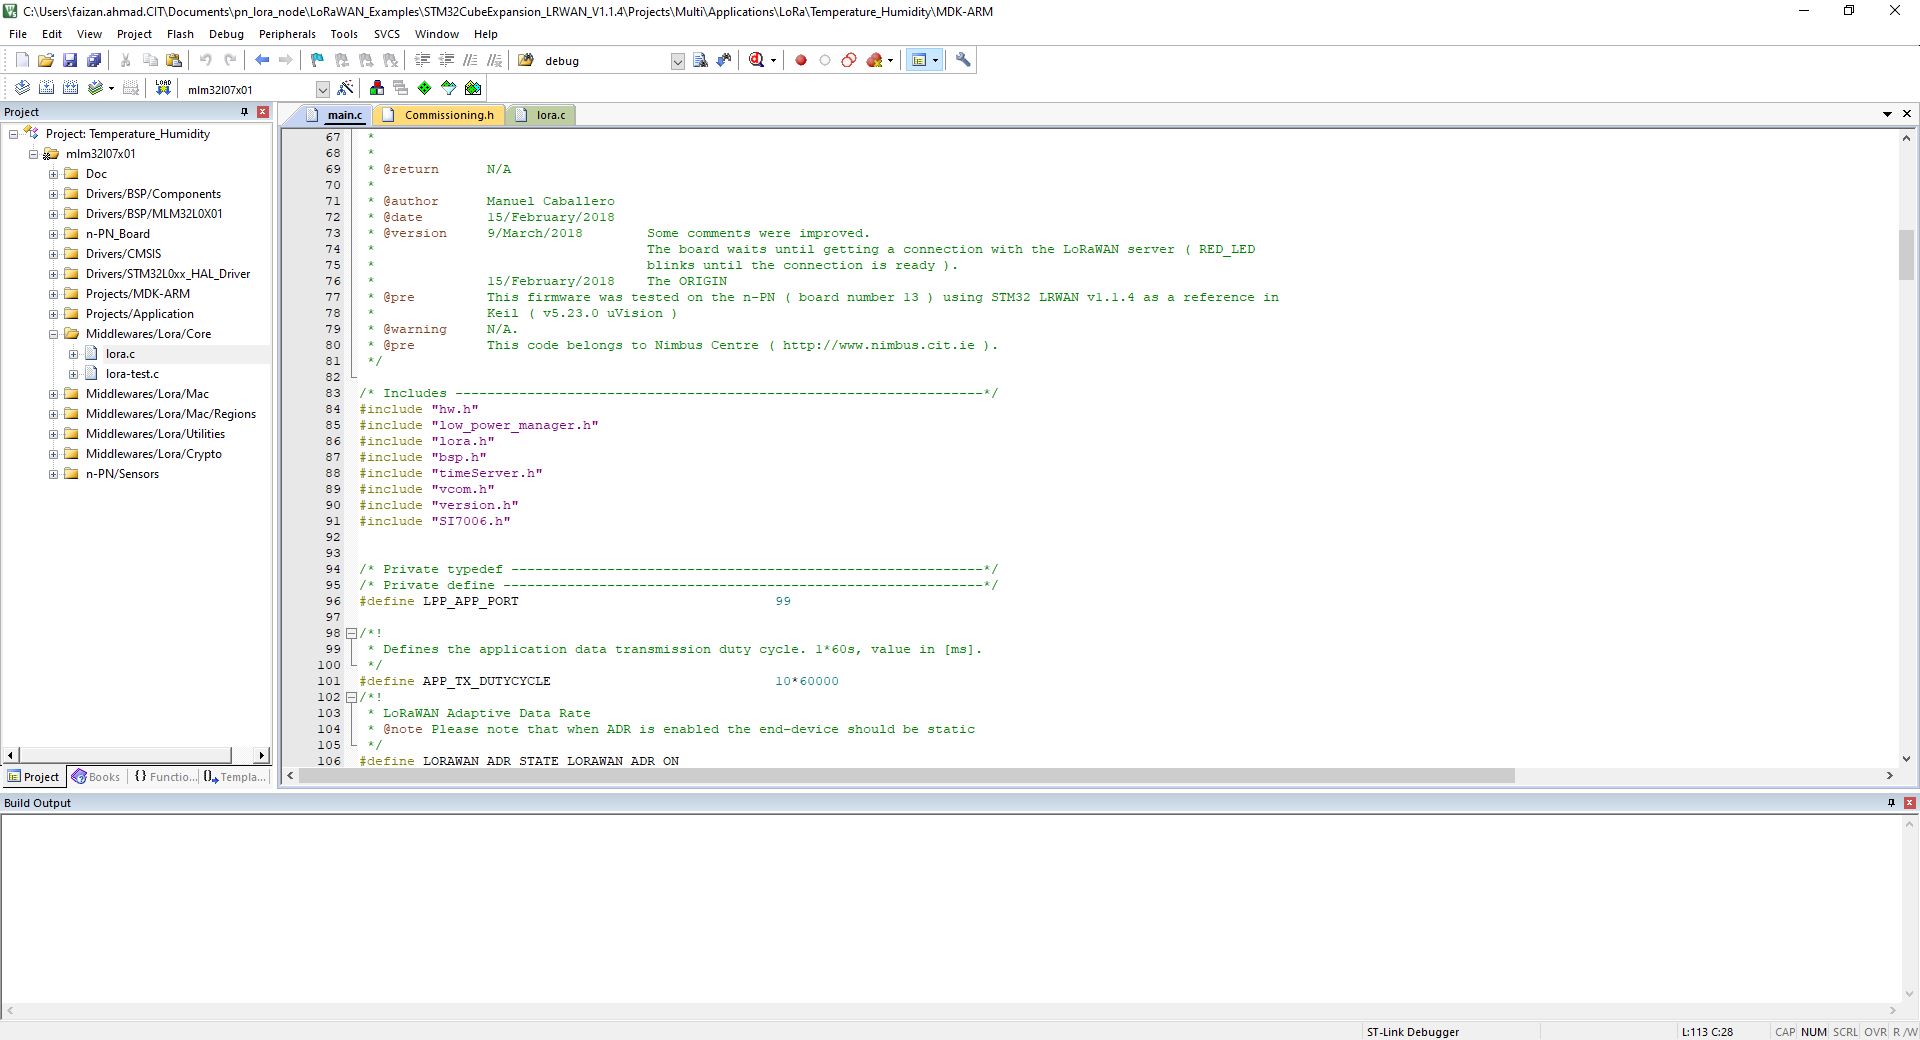Switch to the Books panel tab
1920x1040 pixels.
[96, 777]
